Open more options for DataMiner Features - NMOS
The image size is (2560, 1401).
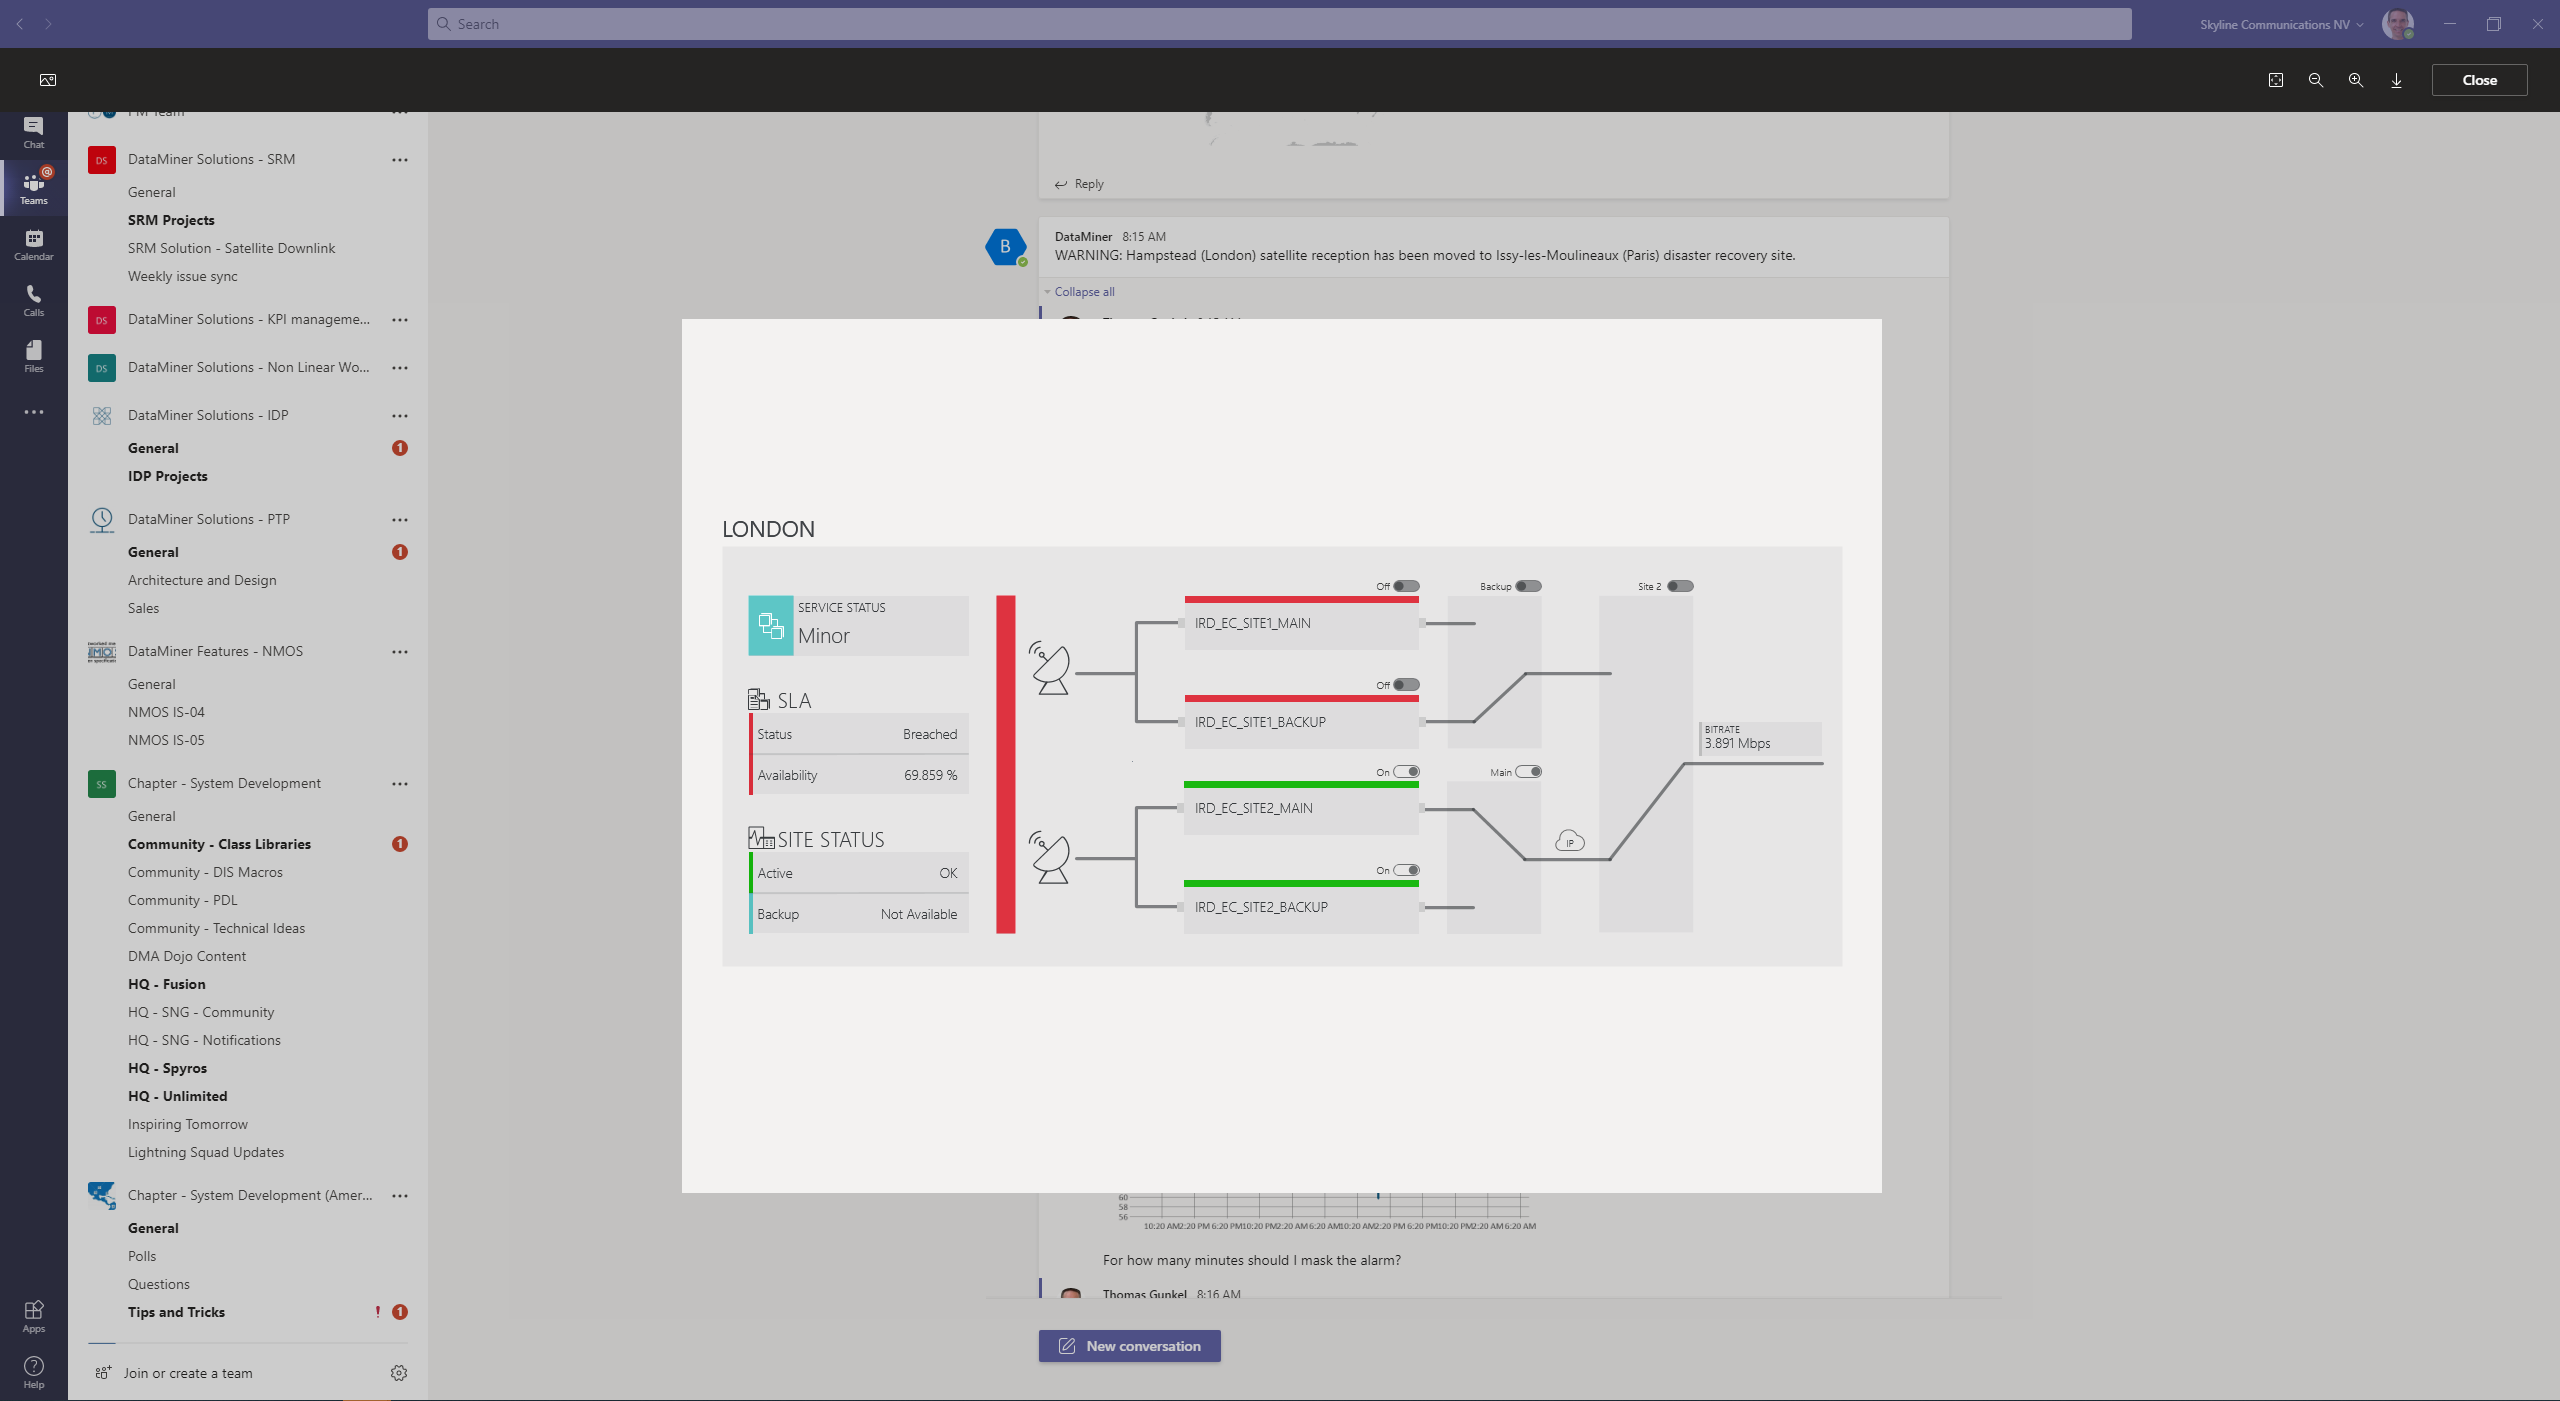coord(400,652)
